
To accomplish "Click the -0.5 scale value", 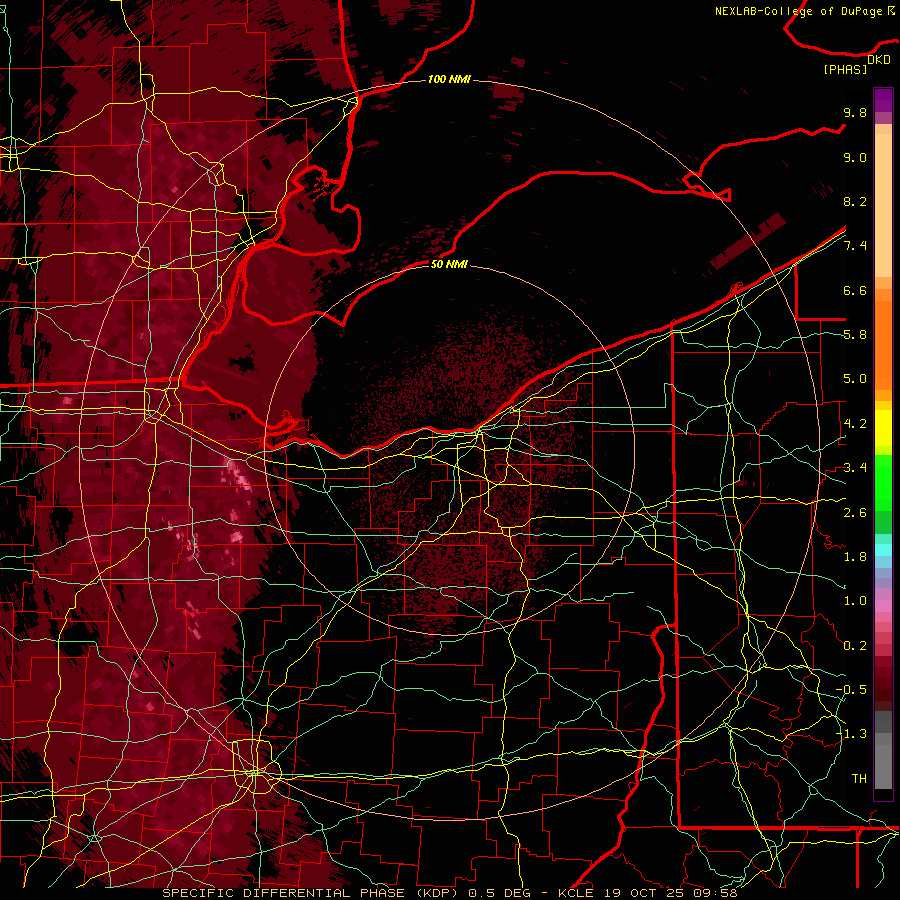I will point(851,690).
